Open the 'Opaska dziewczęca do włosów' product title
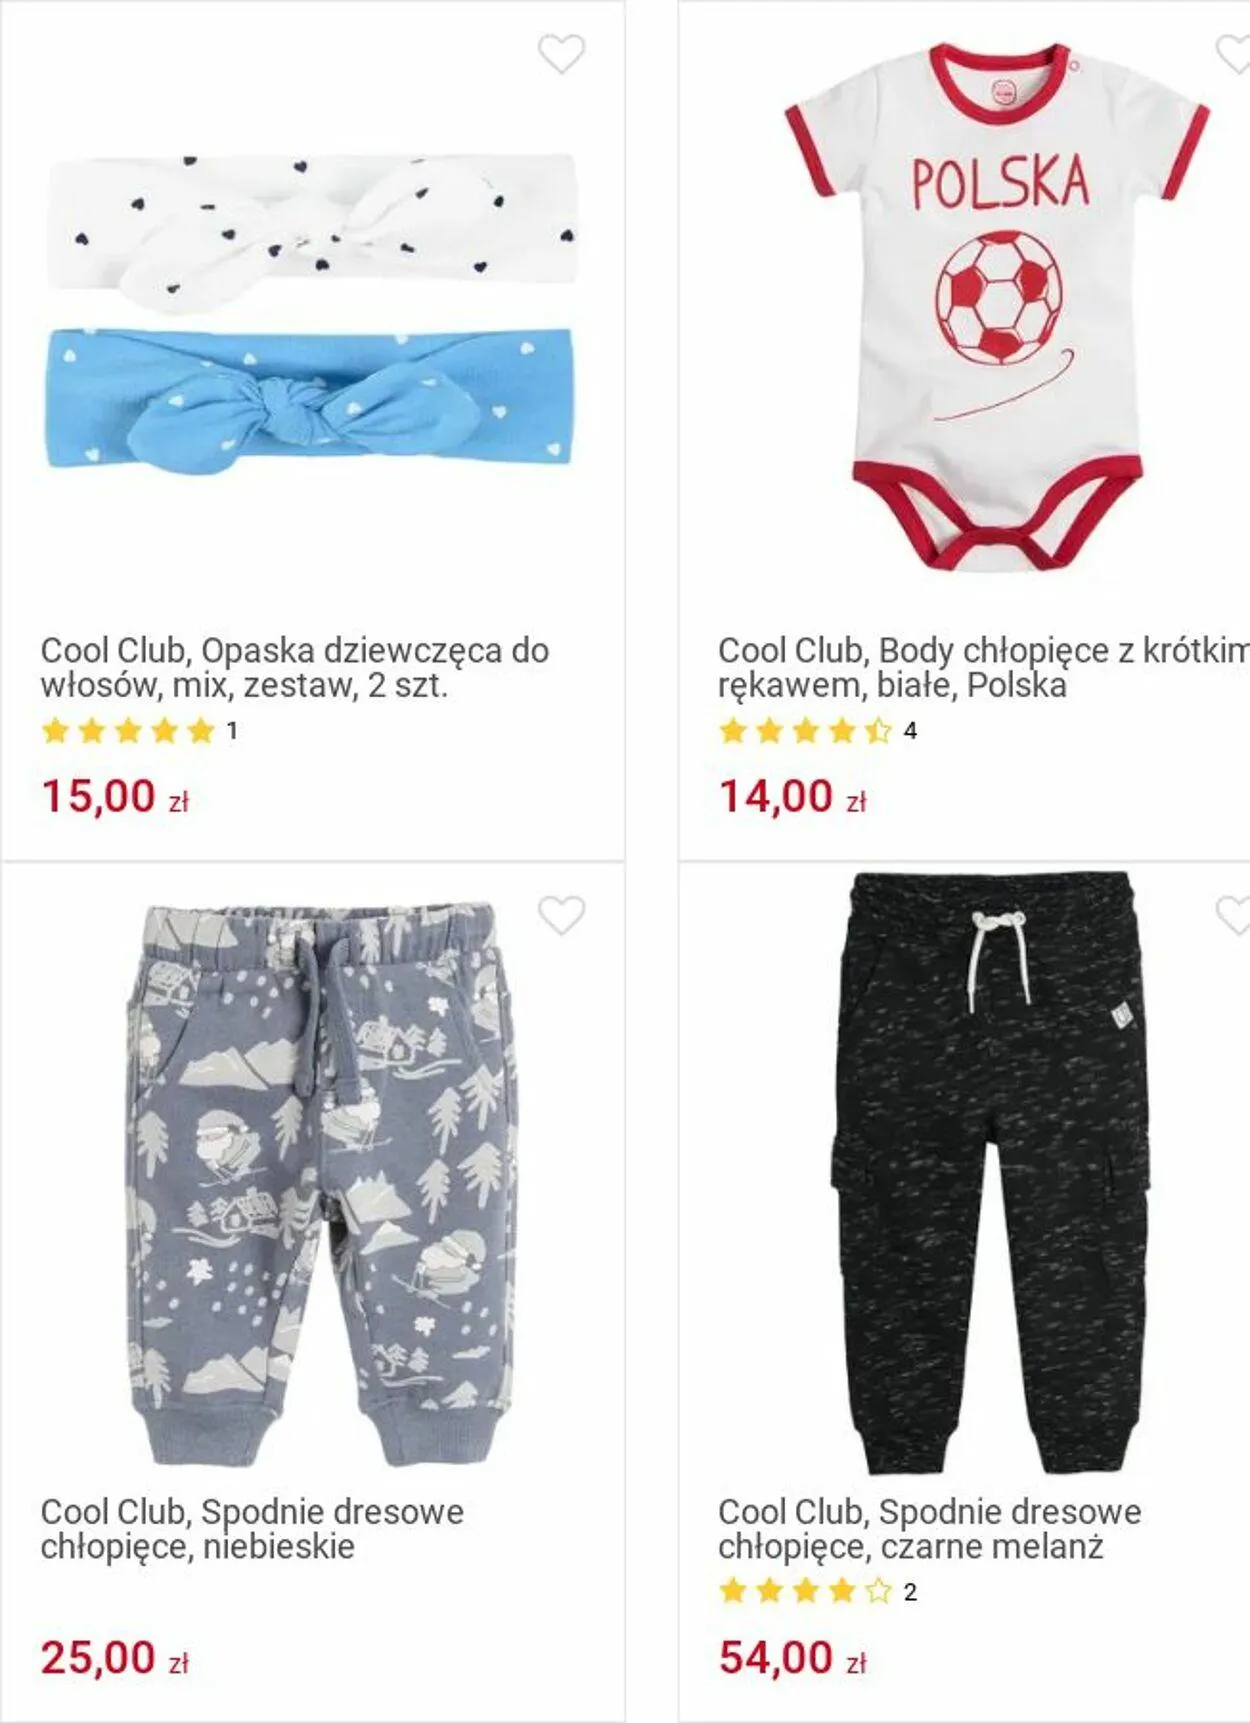The height and width of the screenshot is (1723, 1250). (295, 668)
